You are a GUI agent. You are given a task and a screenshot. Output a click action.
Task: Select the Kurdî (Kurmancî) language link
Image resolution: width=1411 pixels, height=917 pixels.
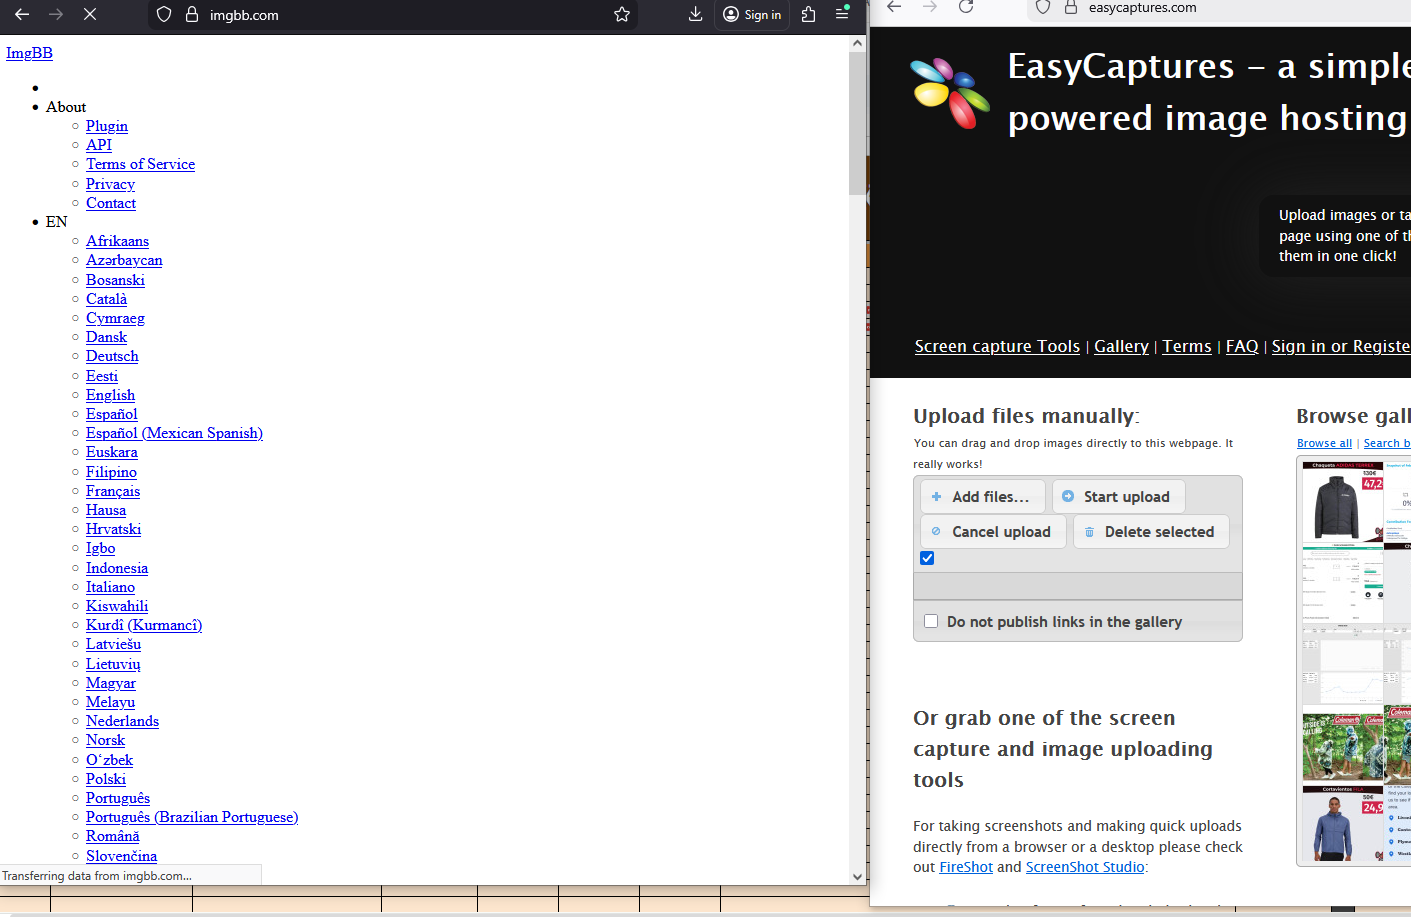(x=144, y=625)
